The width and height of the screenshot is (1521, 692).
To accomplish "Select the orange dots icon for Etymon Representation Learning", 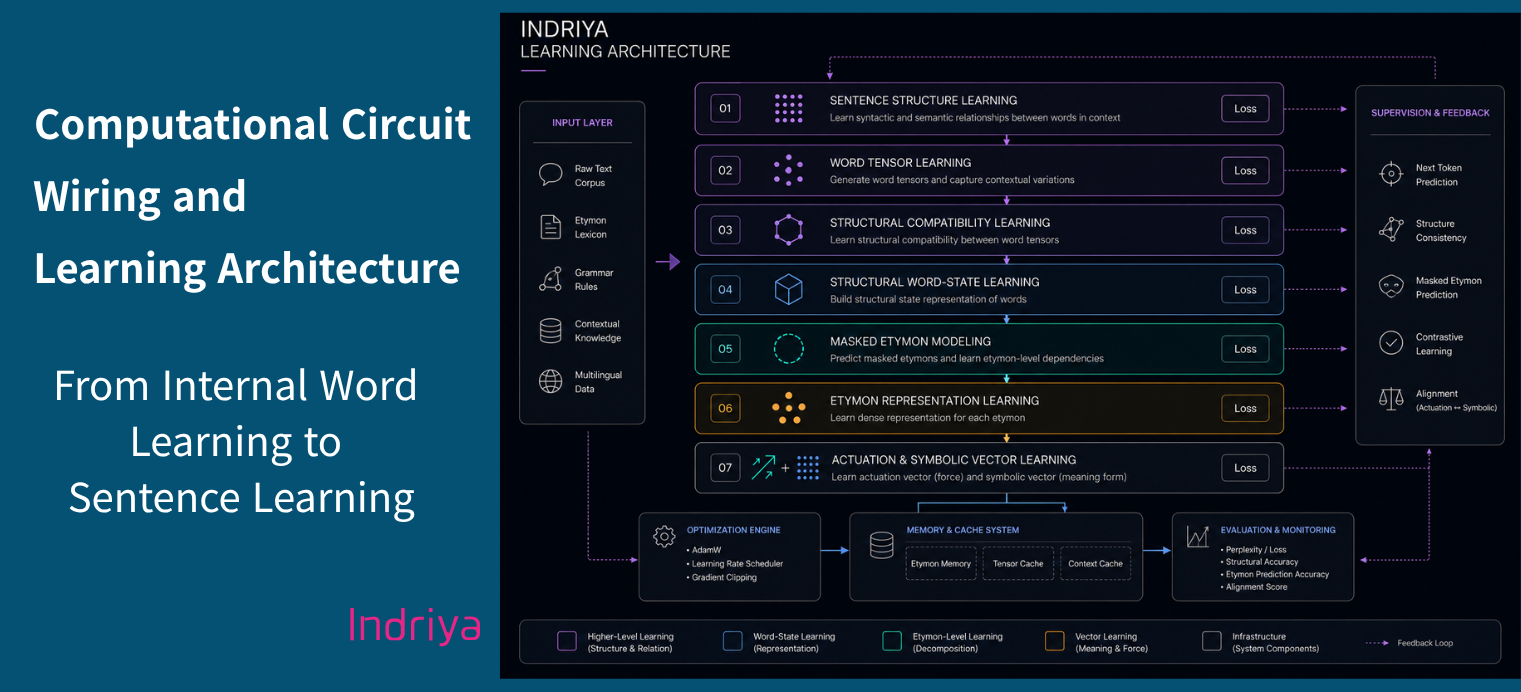I will 789,408.
